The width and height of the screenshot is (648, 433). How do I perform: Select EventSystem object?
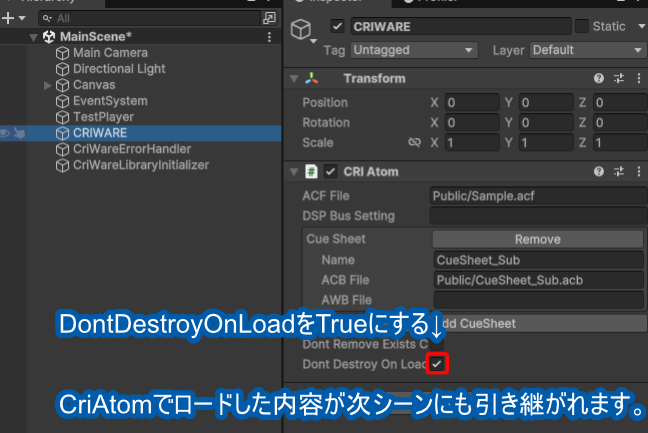(110, 101)
